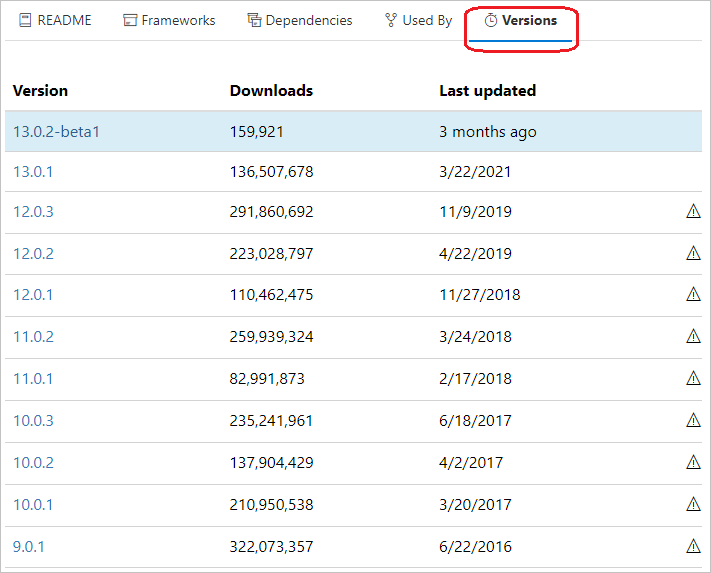Click download count 82,991,873
The image size is (711, 573).
point(267,379)
